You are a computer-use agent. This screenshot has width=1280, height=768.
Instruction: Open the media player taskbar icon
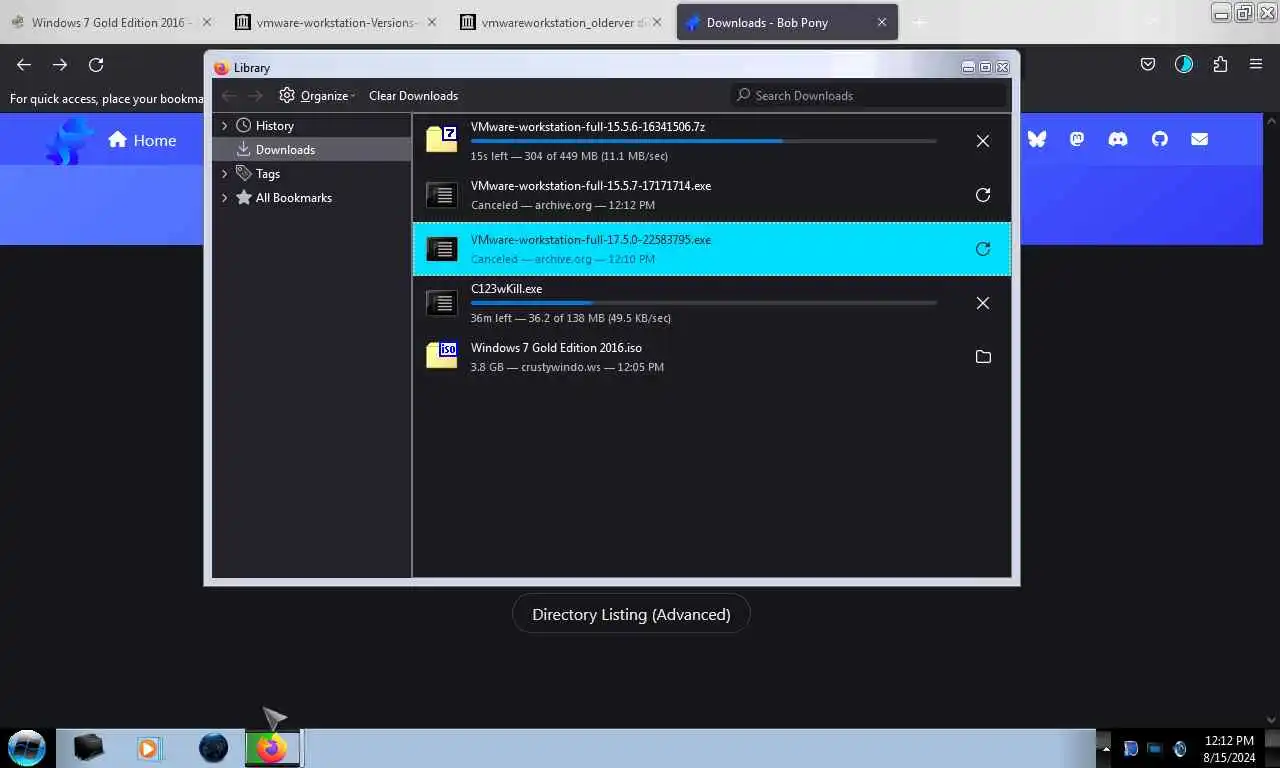click(x=148, y=747)
